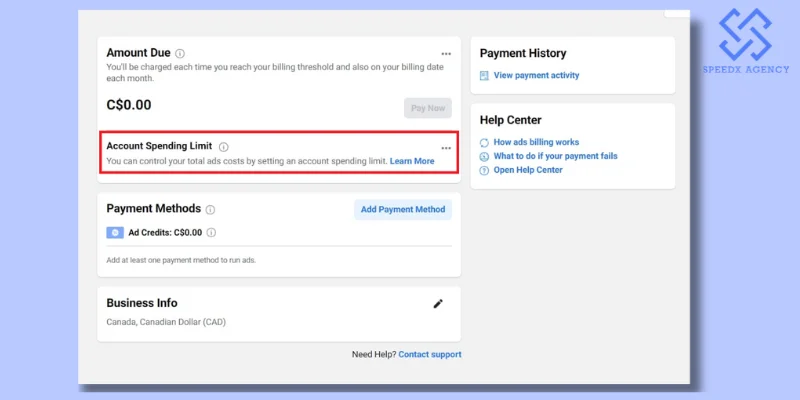Click the info icon next to Payment Methods
800x400 pixels.
(x=211, y=210)
